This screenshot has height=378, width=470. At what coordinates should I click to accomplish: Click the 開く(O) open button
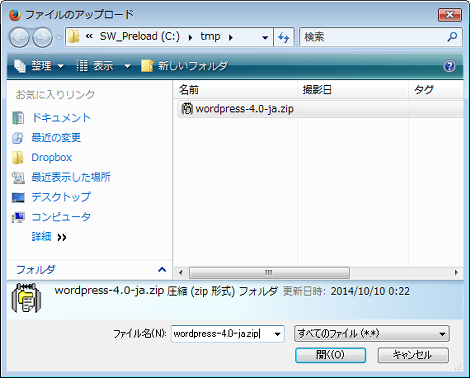(x=330, y=355)
